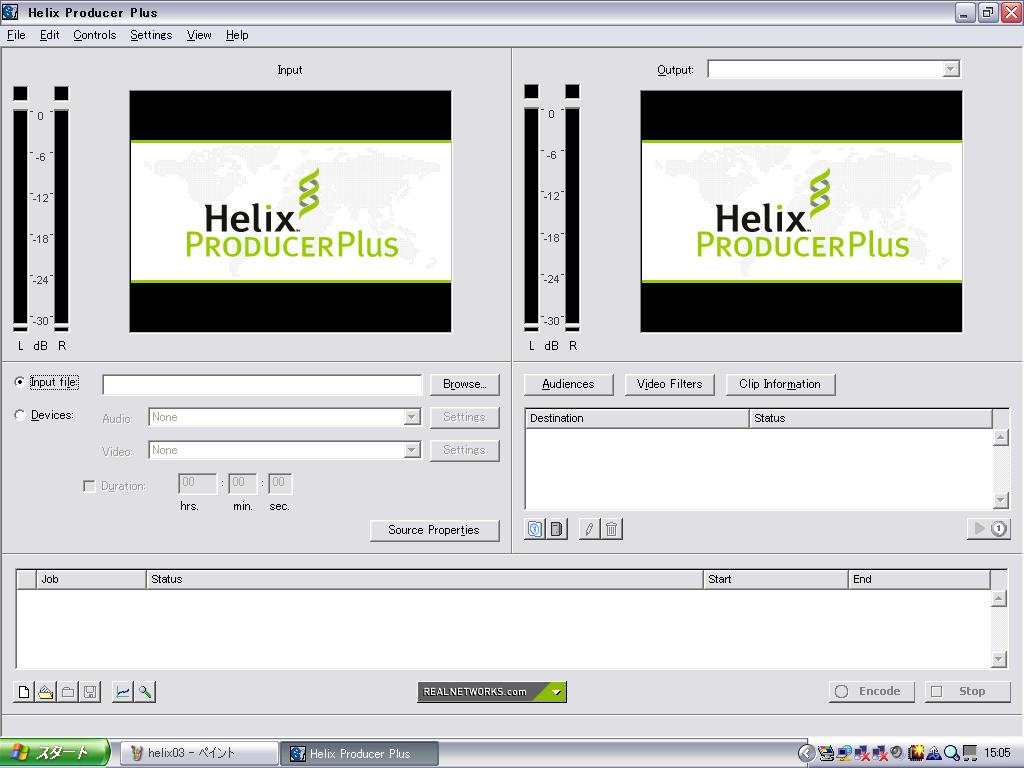
Task: Click the Destination column header
Action: click(x=637, y=418)
